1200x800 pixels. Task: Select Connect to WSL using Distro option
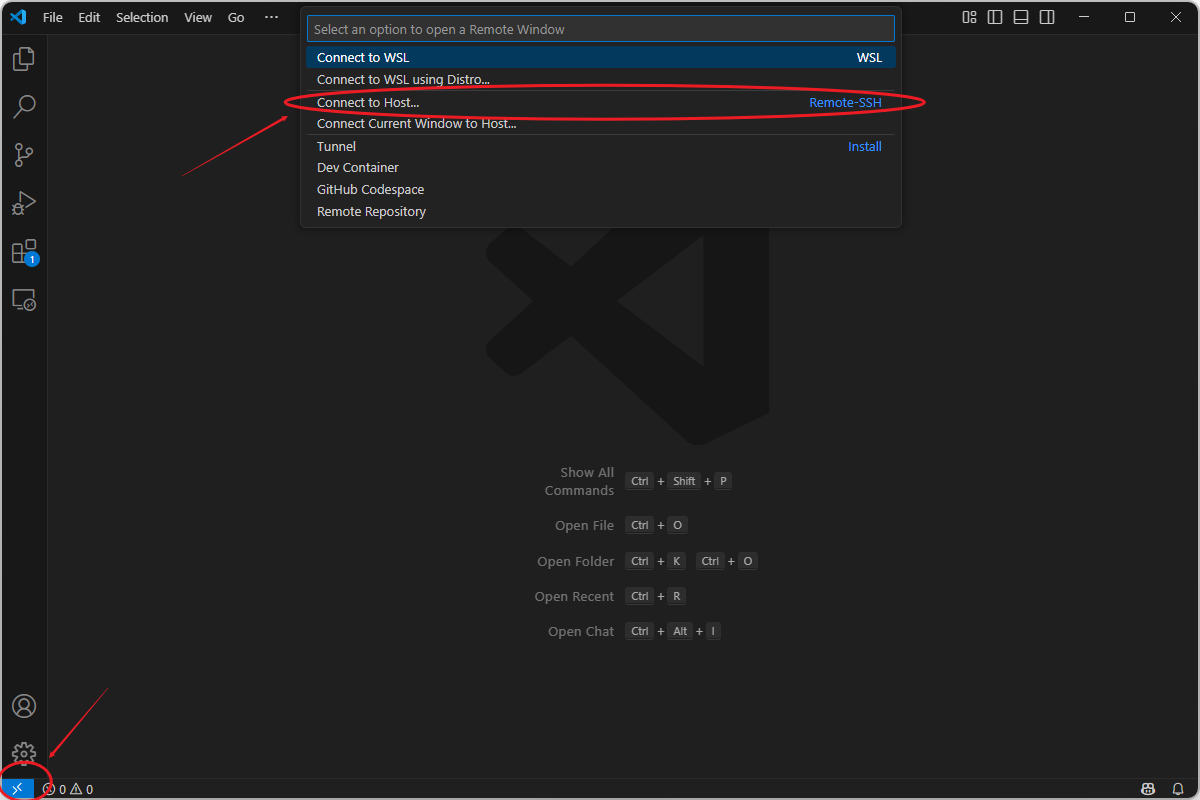[600, 79]
